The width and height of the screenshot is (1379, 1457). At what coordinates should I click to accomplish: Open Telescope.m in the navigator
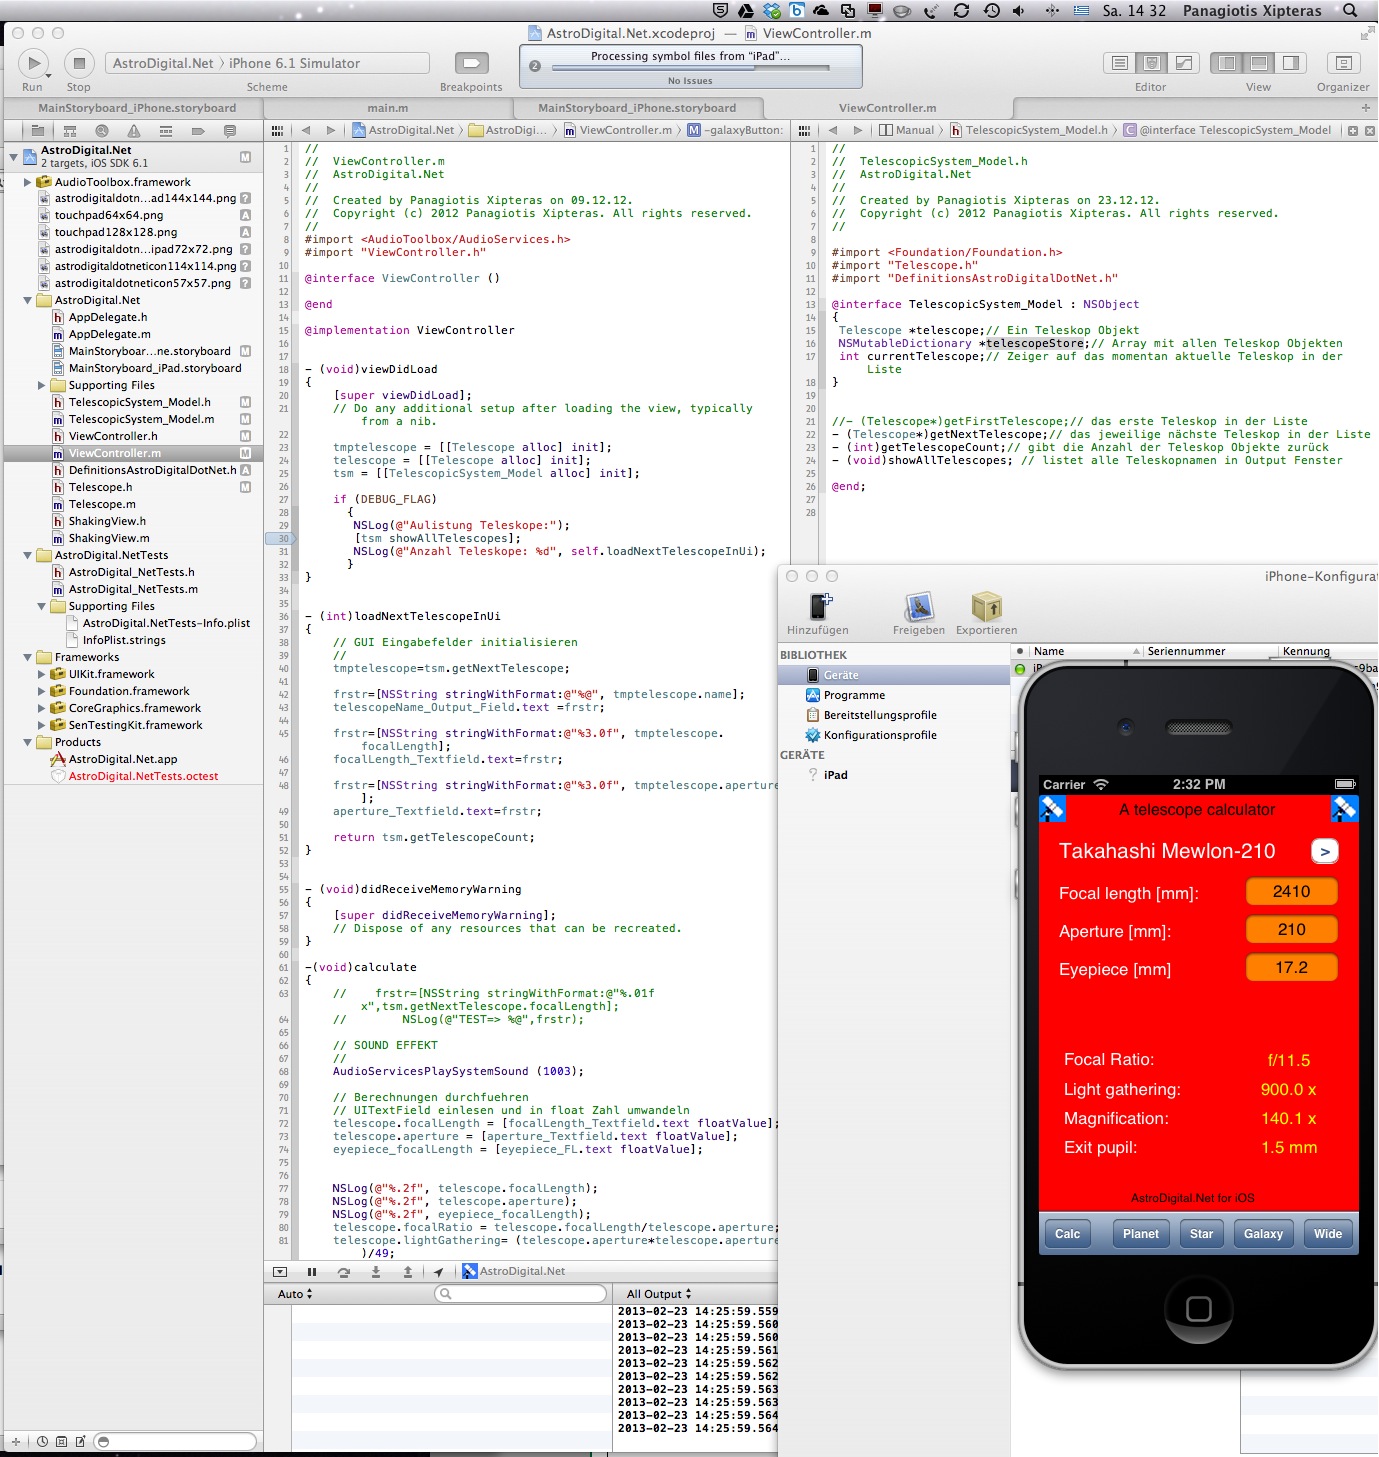(x=102, y=504)
